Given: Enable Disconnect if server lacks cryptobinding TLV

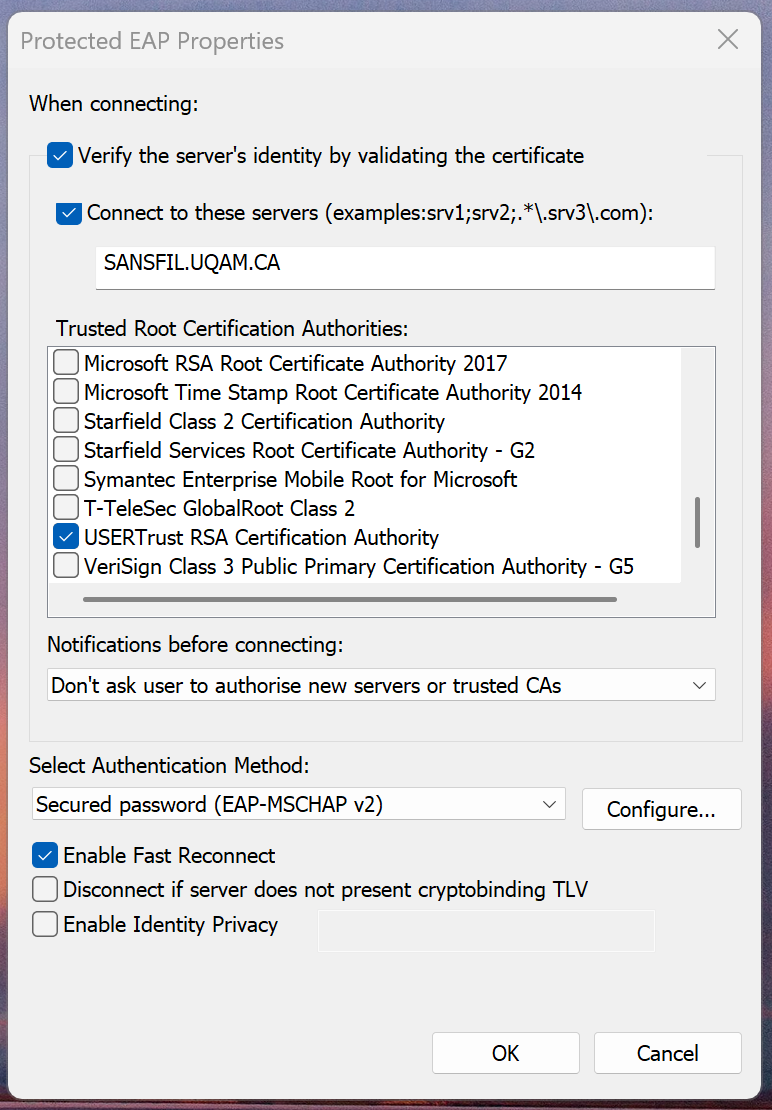Looking at the screenshot, I should (x=45, y=889).
